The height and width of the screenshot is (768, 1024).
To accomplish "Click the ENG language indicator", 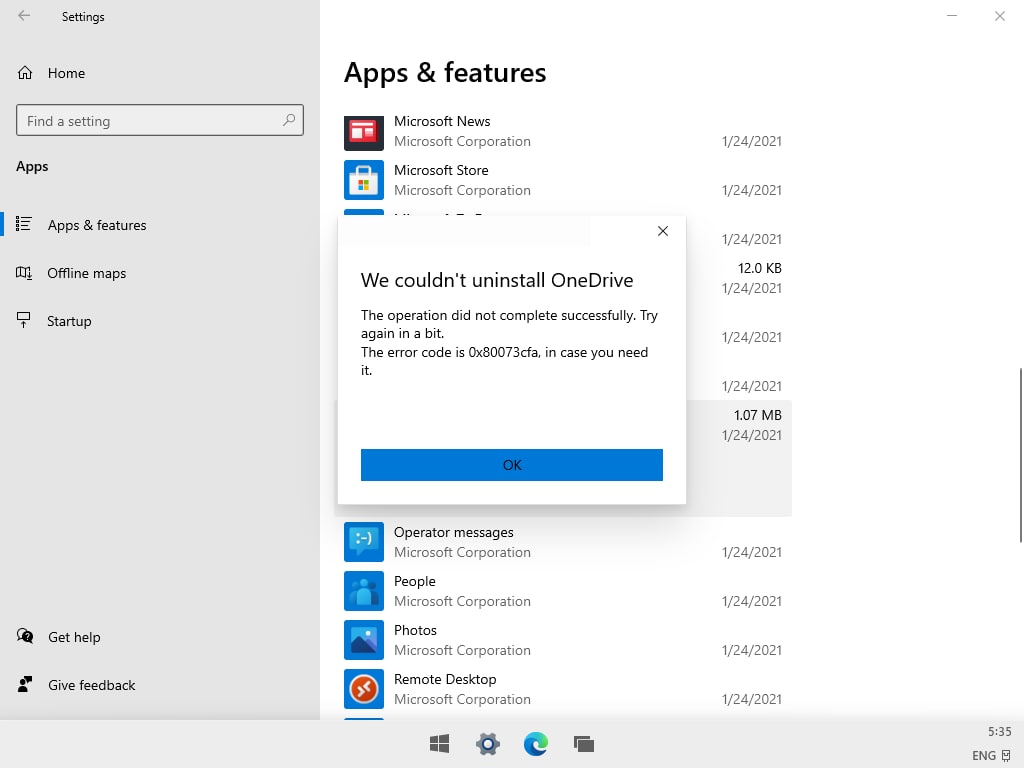I will (984, 756).
